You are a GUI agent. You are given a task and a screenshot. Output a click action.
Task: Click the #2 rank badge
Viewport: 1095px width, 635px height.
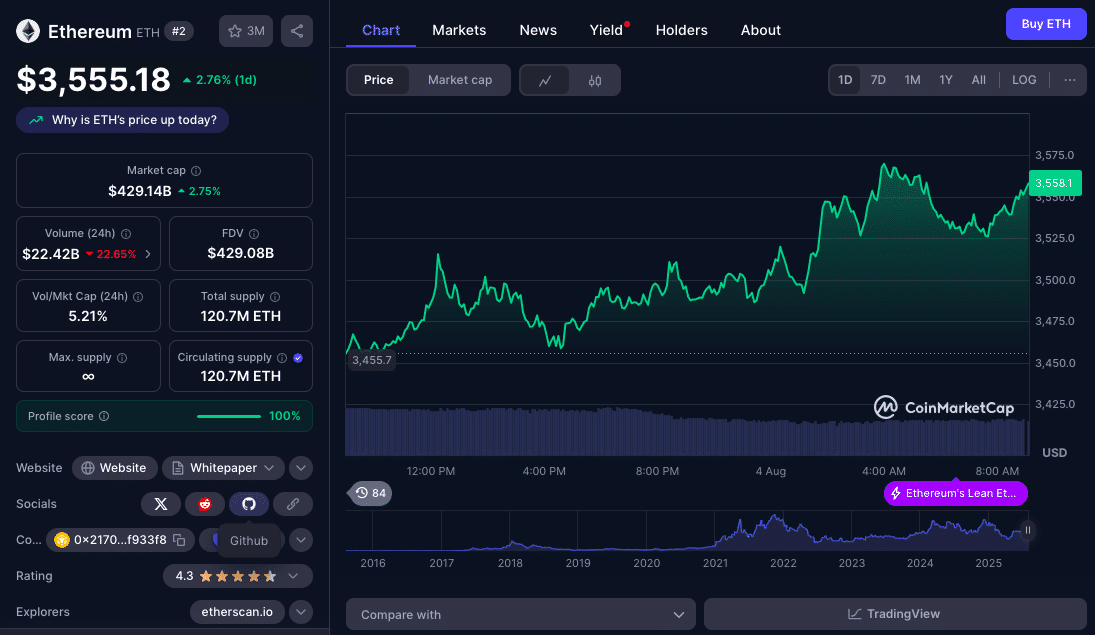tap(179, 31)
